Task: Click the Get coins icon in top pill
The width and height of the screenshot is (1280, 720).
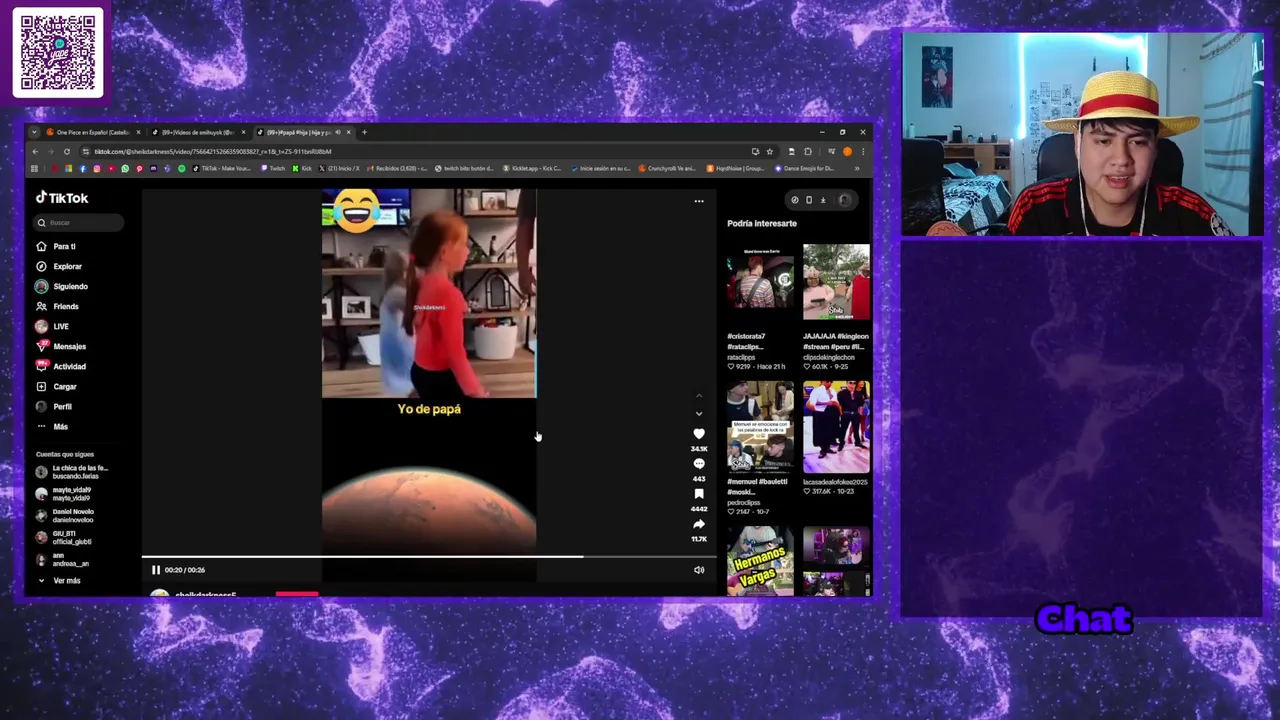Action: tap(795, 200)
